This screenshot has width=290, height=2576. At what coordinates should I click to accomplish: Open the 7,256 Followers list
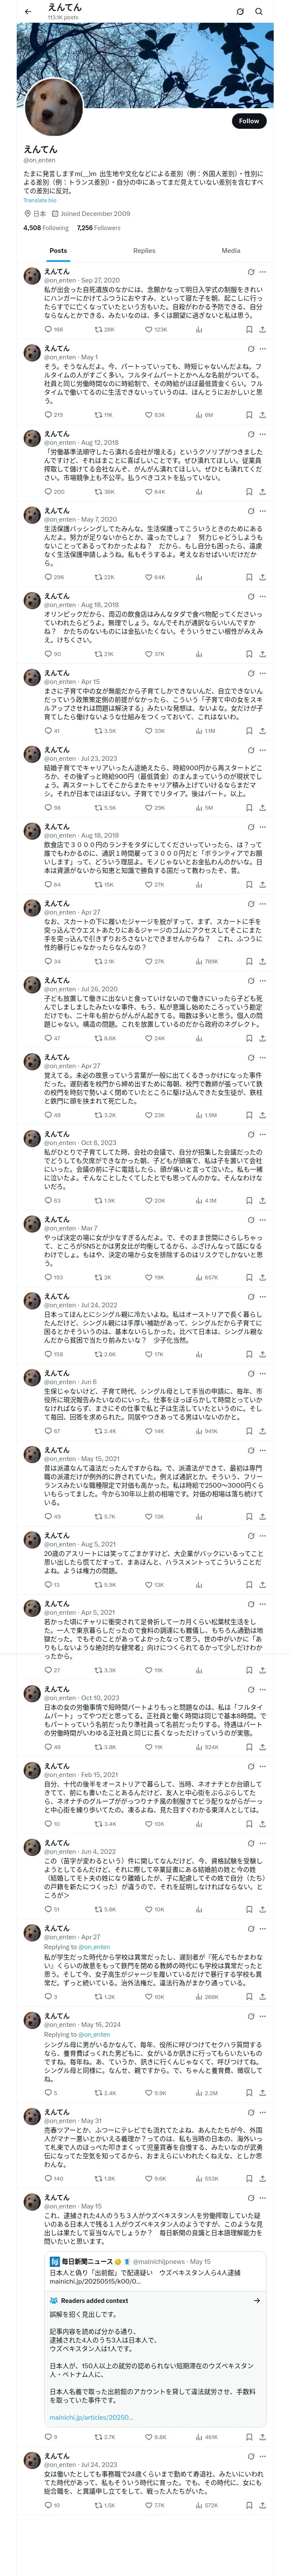point(98,228)
